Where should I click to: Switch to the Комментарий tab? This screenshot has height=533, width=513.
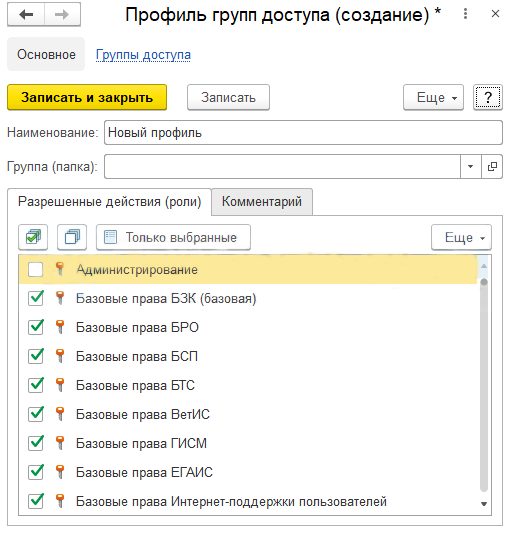point(262,202)
